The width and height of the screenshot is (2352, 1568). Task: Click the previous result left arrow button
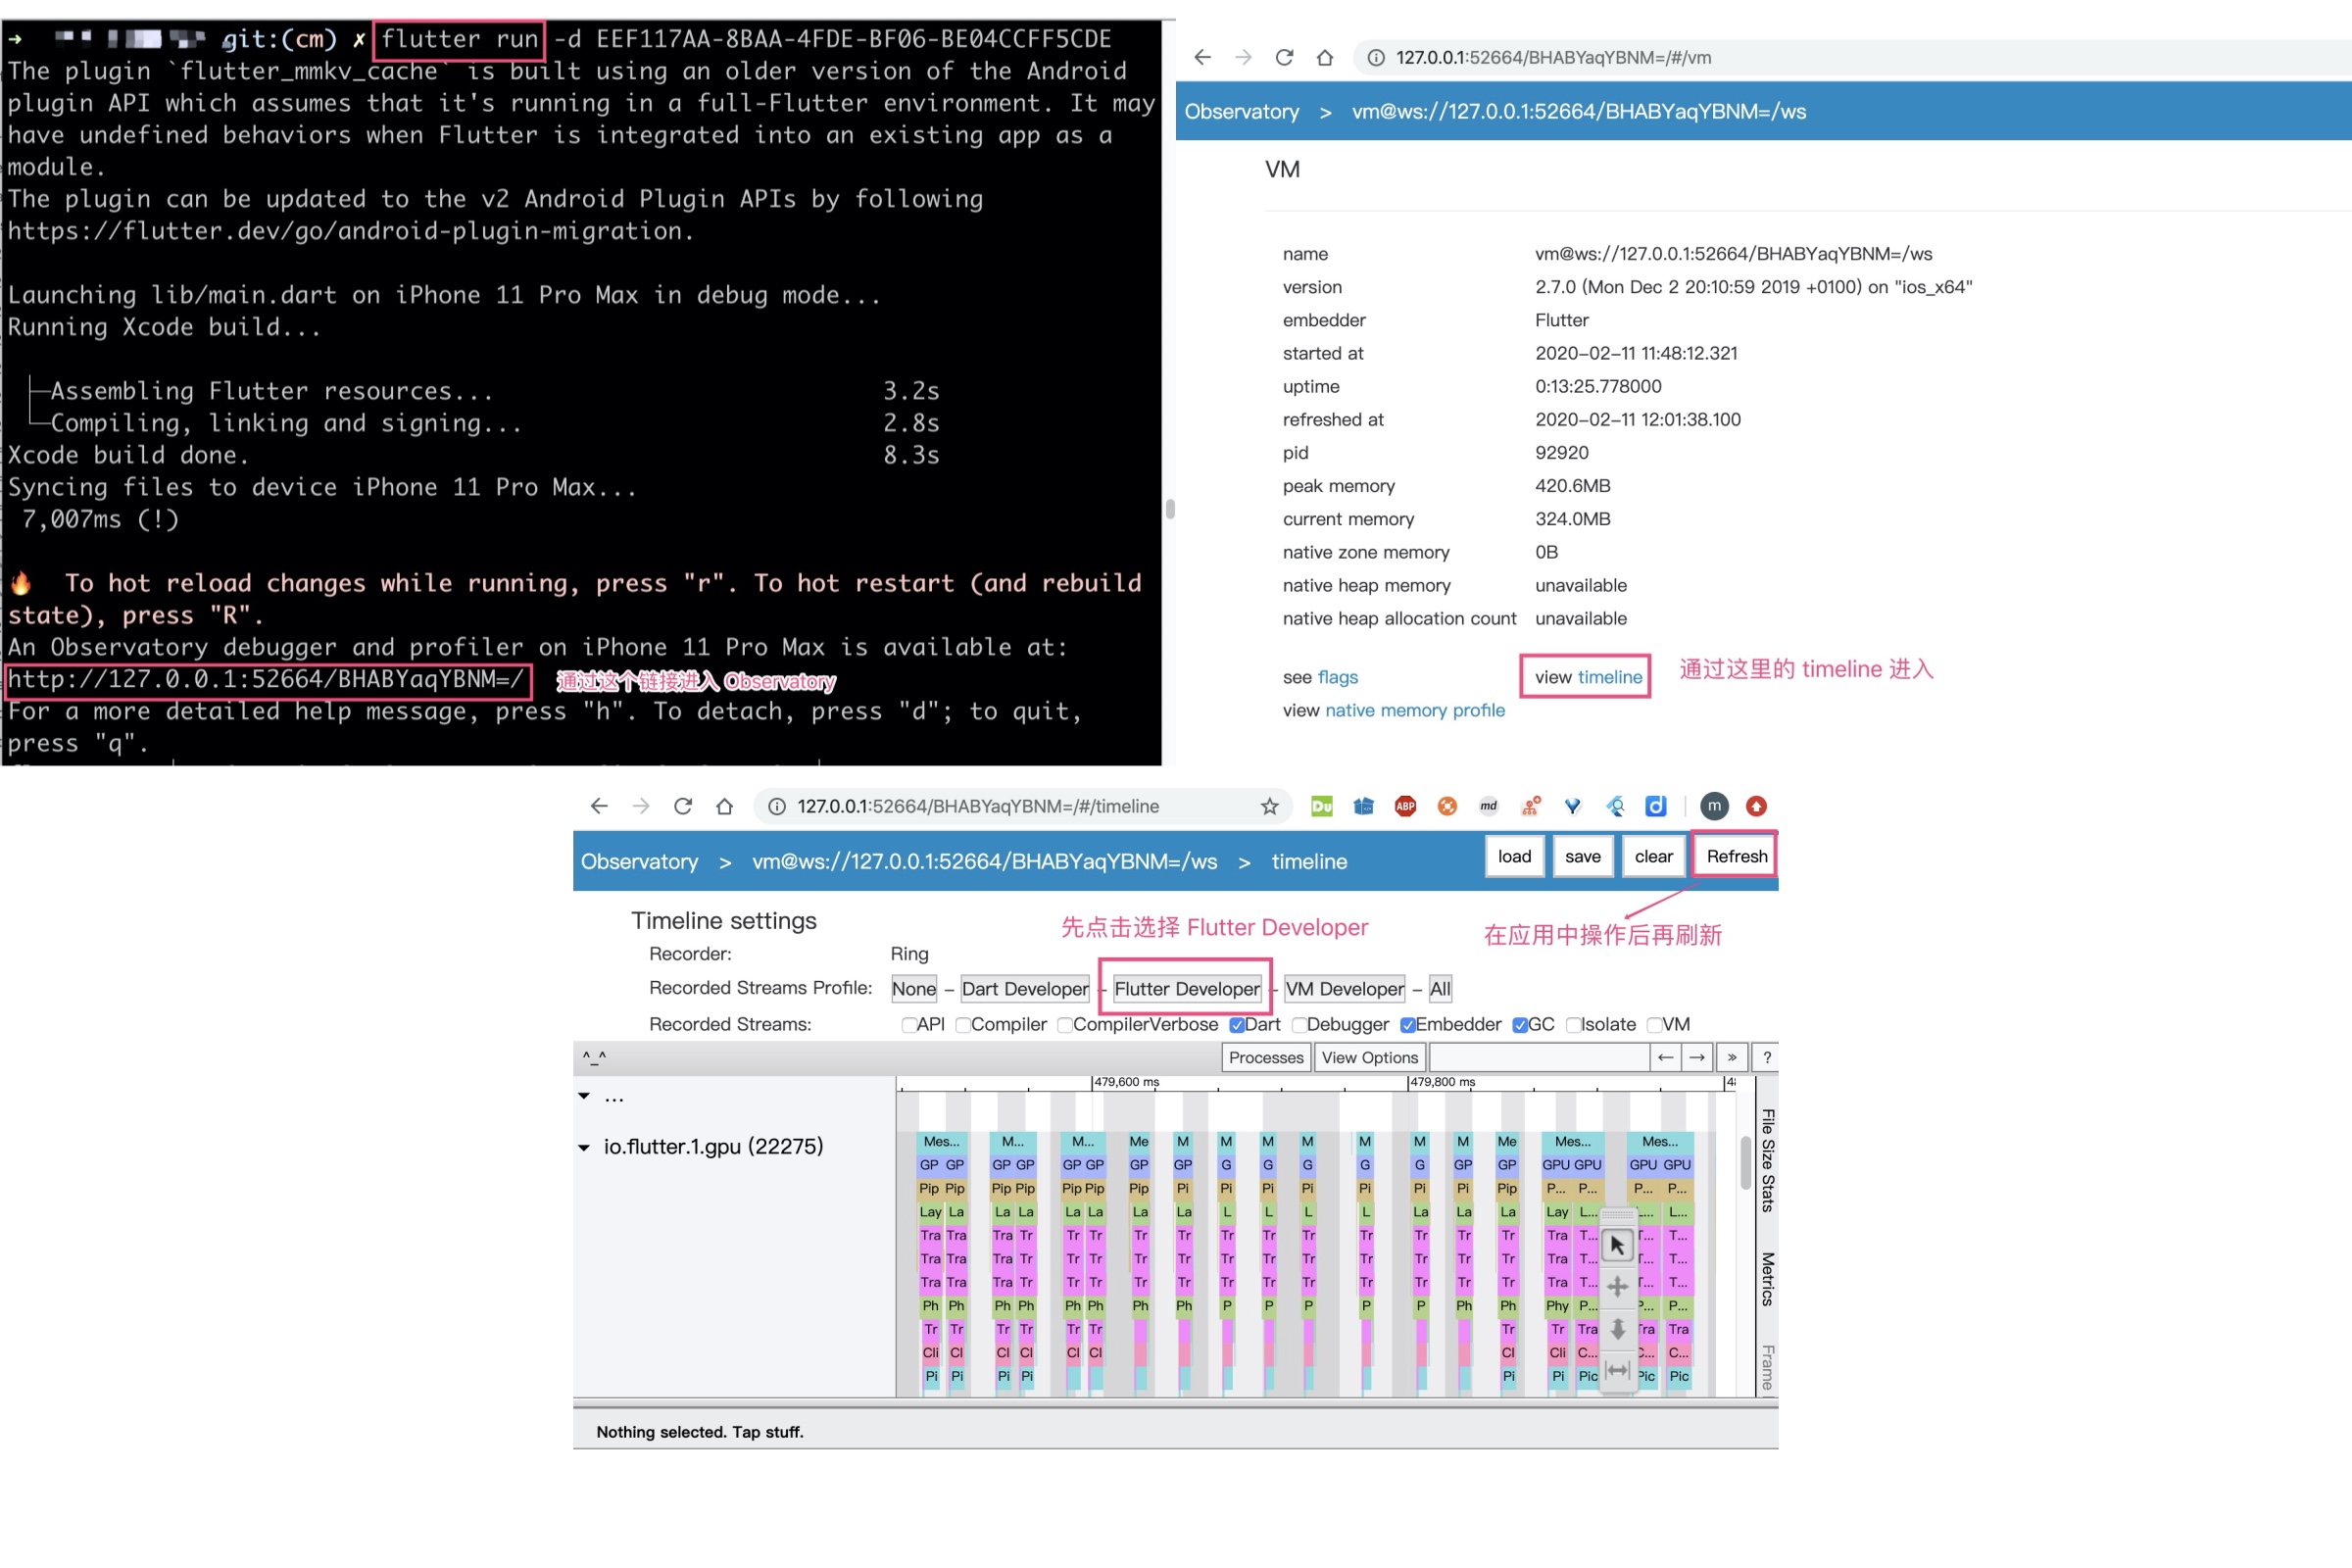pyautogui.click(x=1665, y=1057)
